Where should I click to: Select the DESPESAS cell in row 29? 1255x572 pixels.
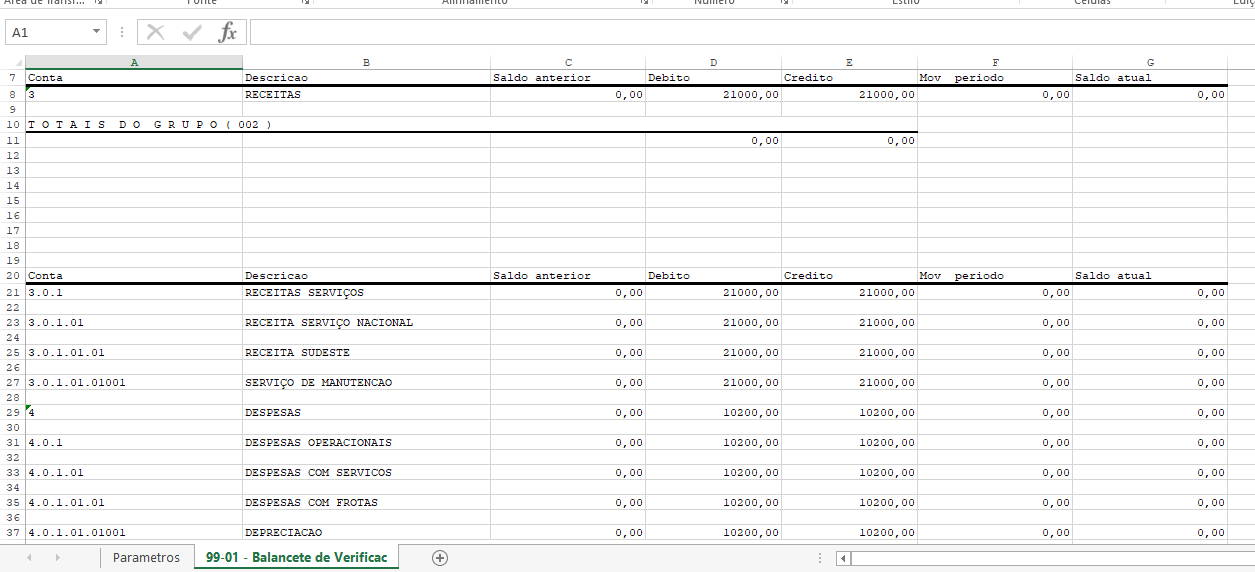(366, 412)
